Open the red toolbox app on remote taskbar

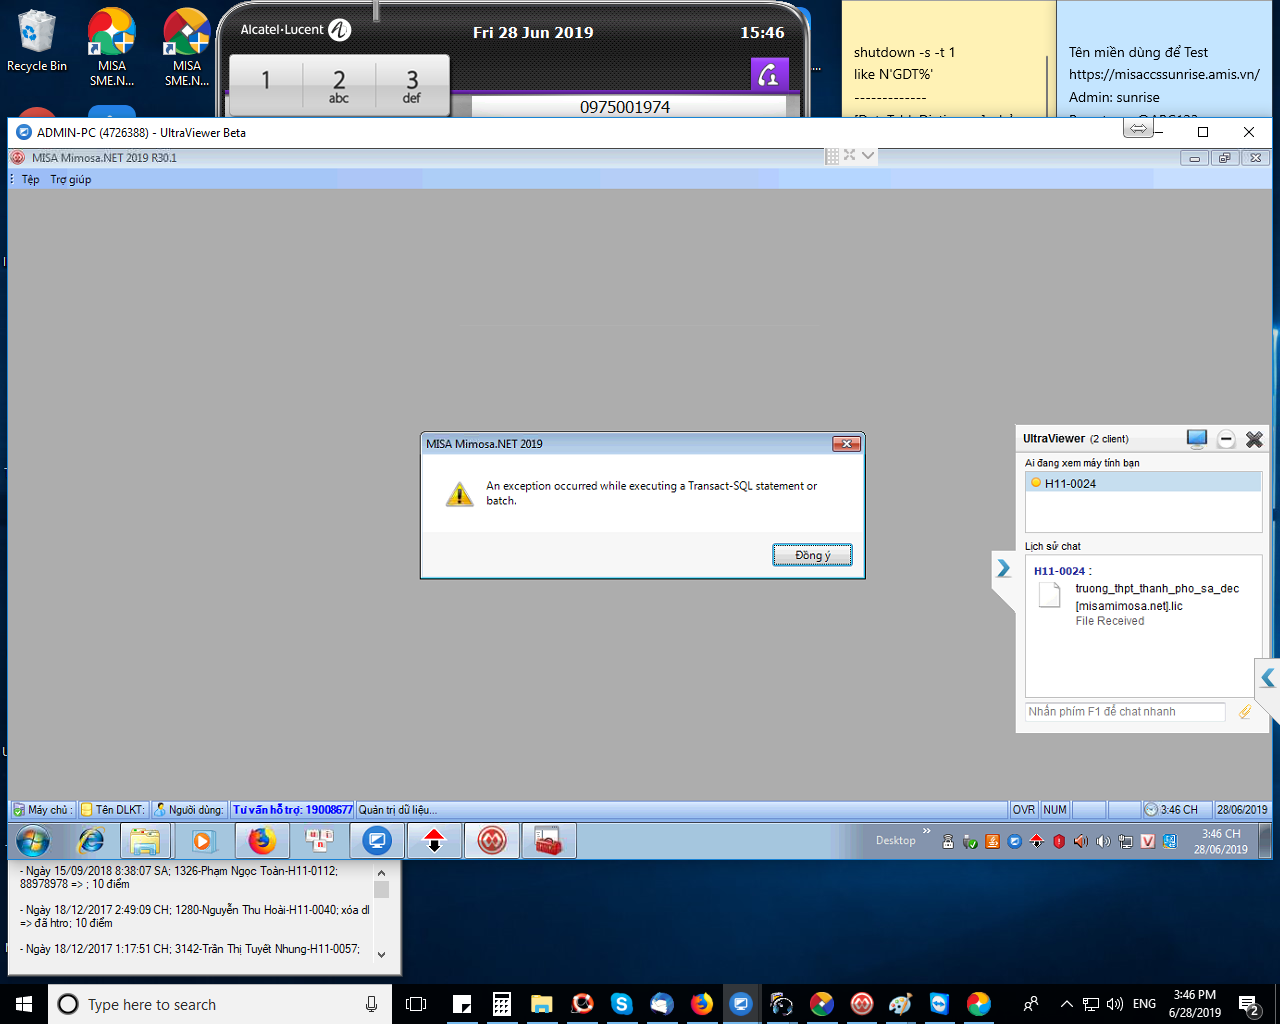coord(548,841)
